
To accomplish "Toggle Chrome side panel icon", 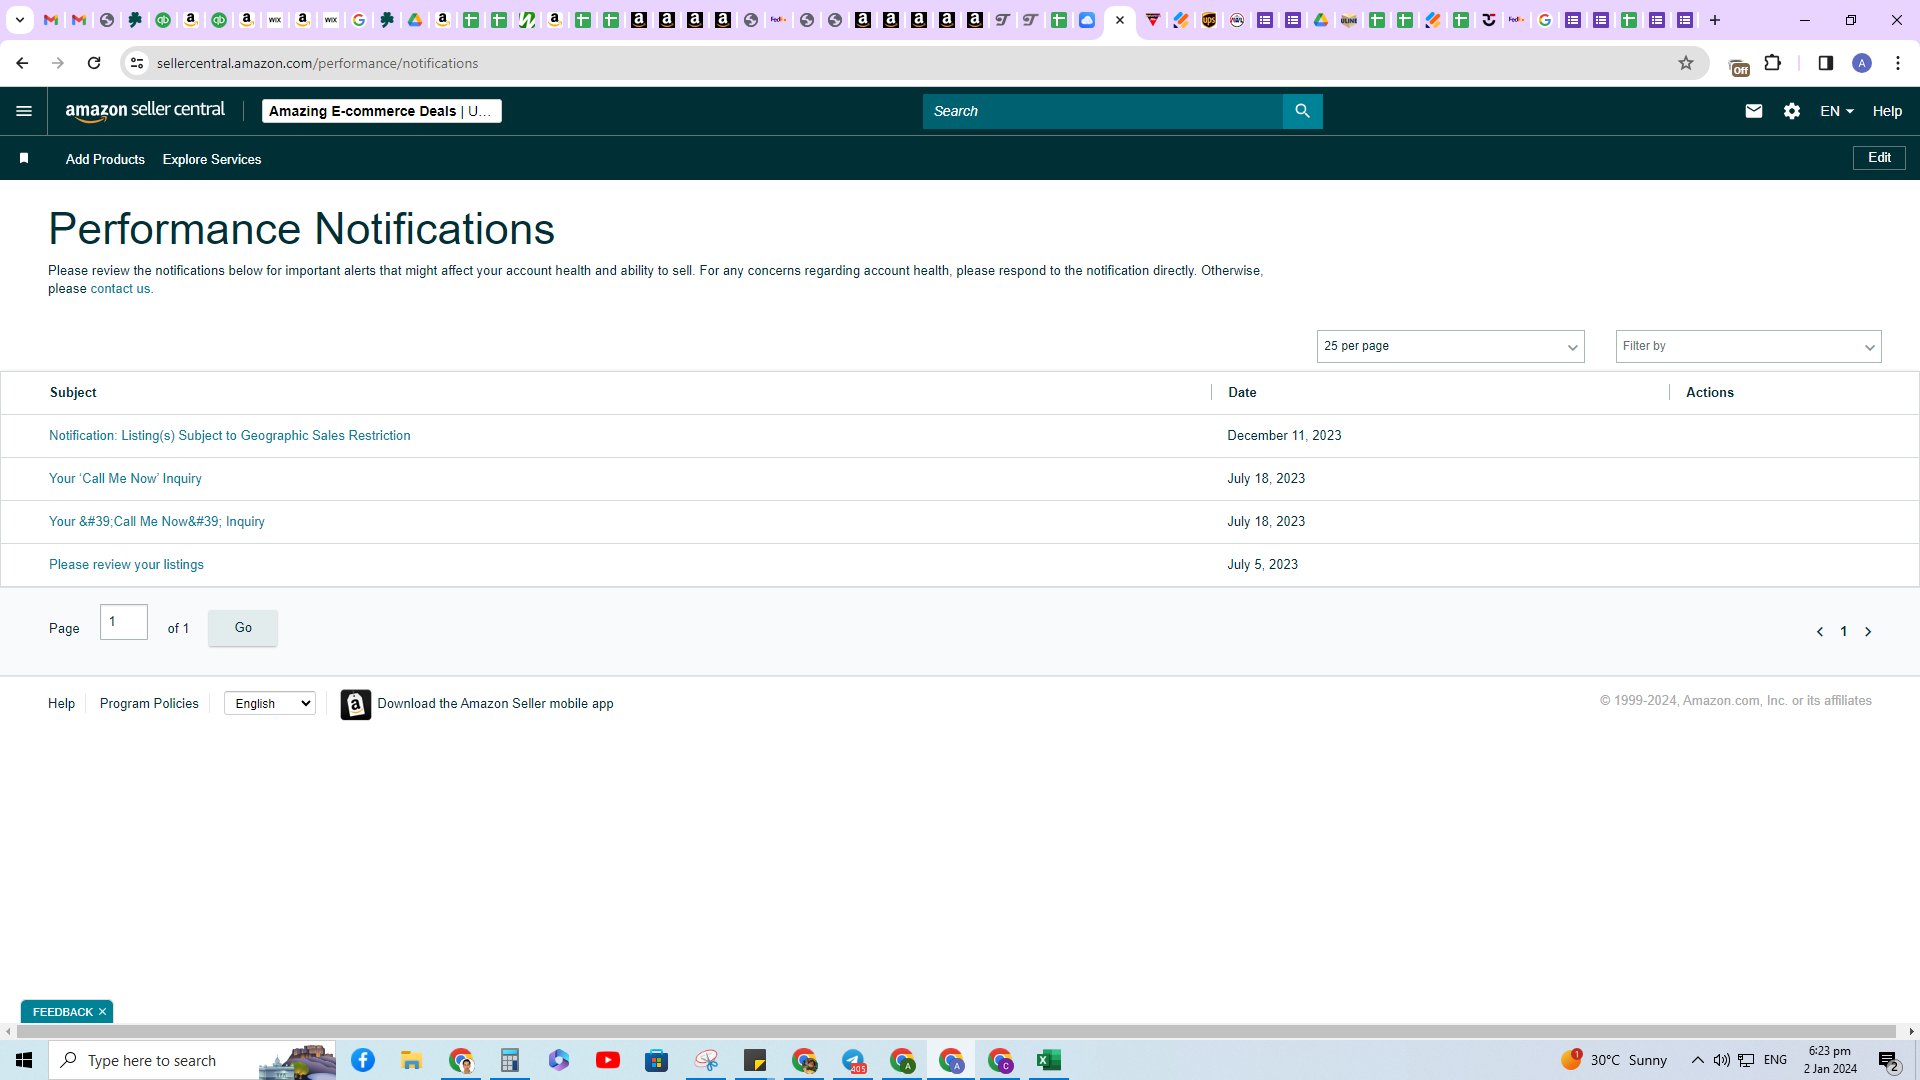I will tap(1825, 63).
